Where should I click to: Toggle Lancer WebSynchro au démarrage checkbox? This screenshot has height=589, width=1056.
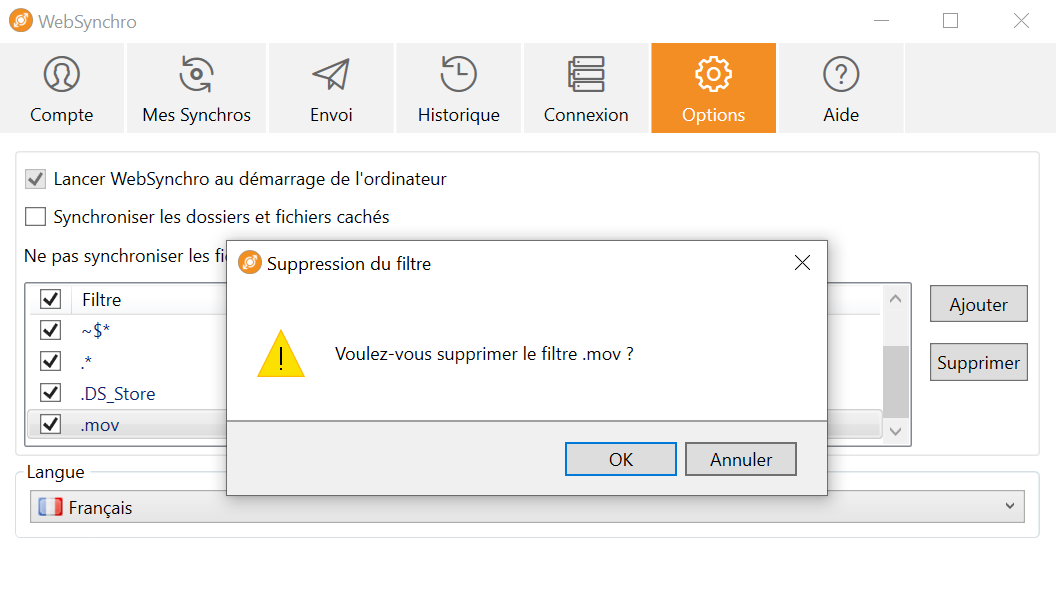[x=35, y=179]
